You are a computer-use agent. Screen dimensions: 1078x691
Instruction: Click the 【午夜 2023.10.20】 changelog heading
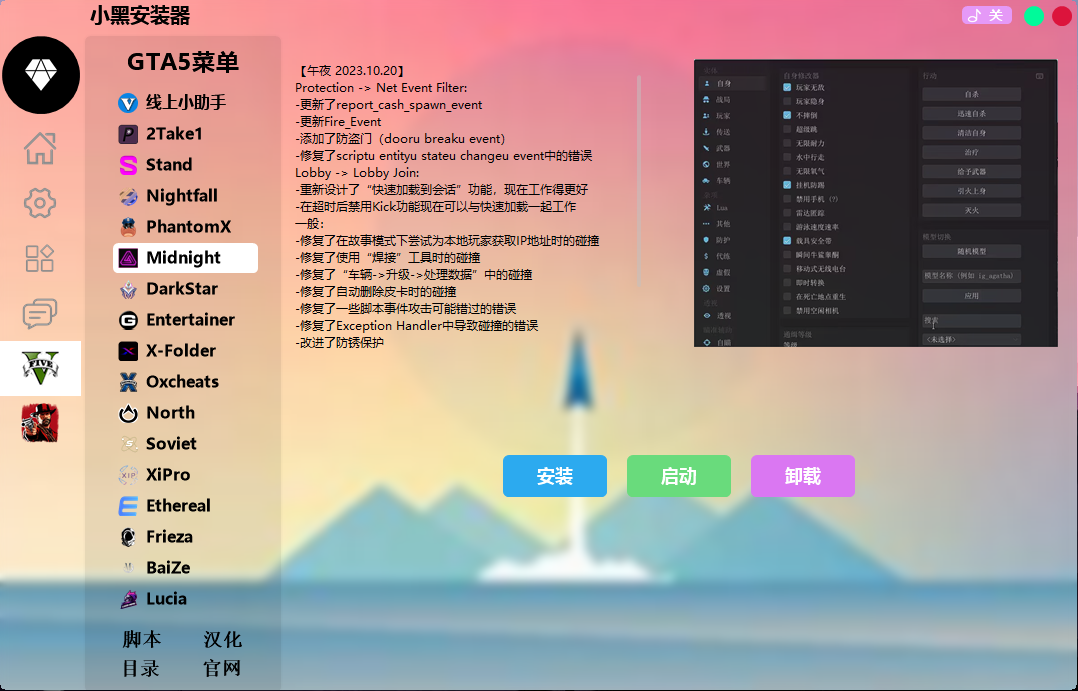coord(350,71)
